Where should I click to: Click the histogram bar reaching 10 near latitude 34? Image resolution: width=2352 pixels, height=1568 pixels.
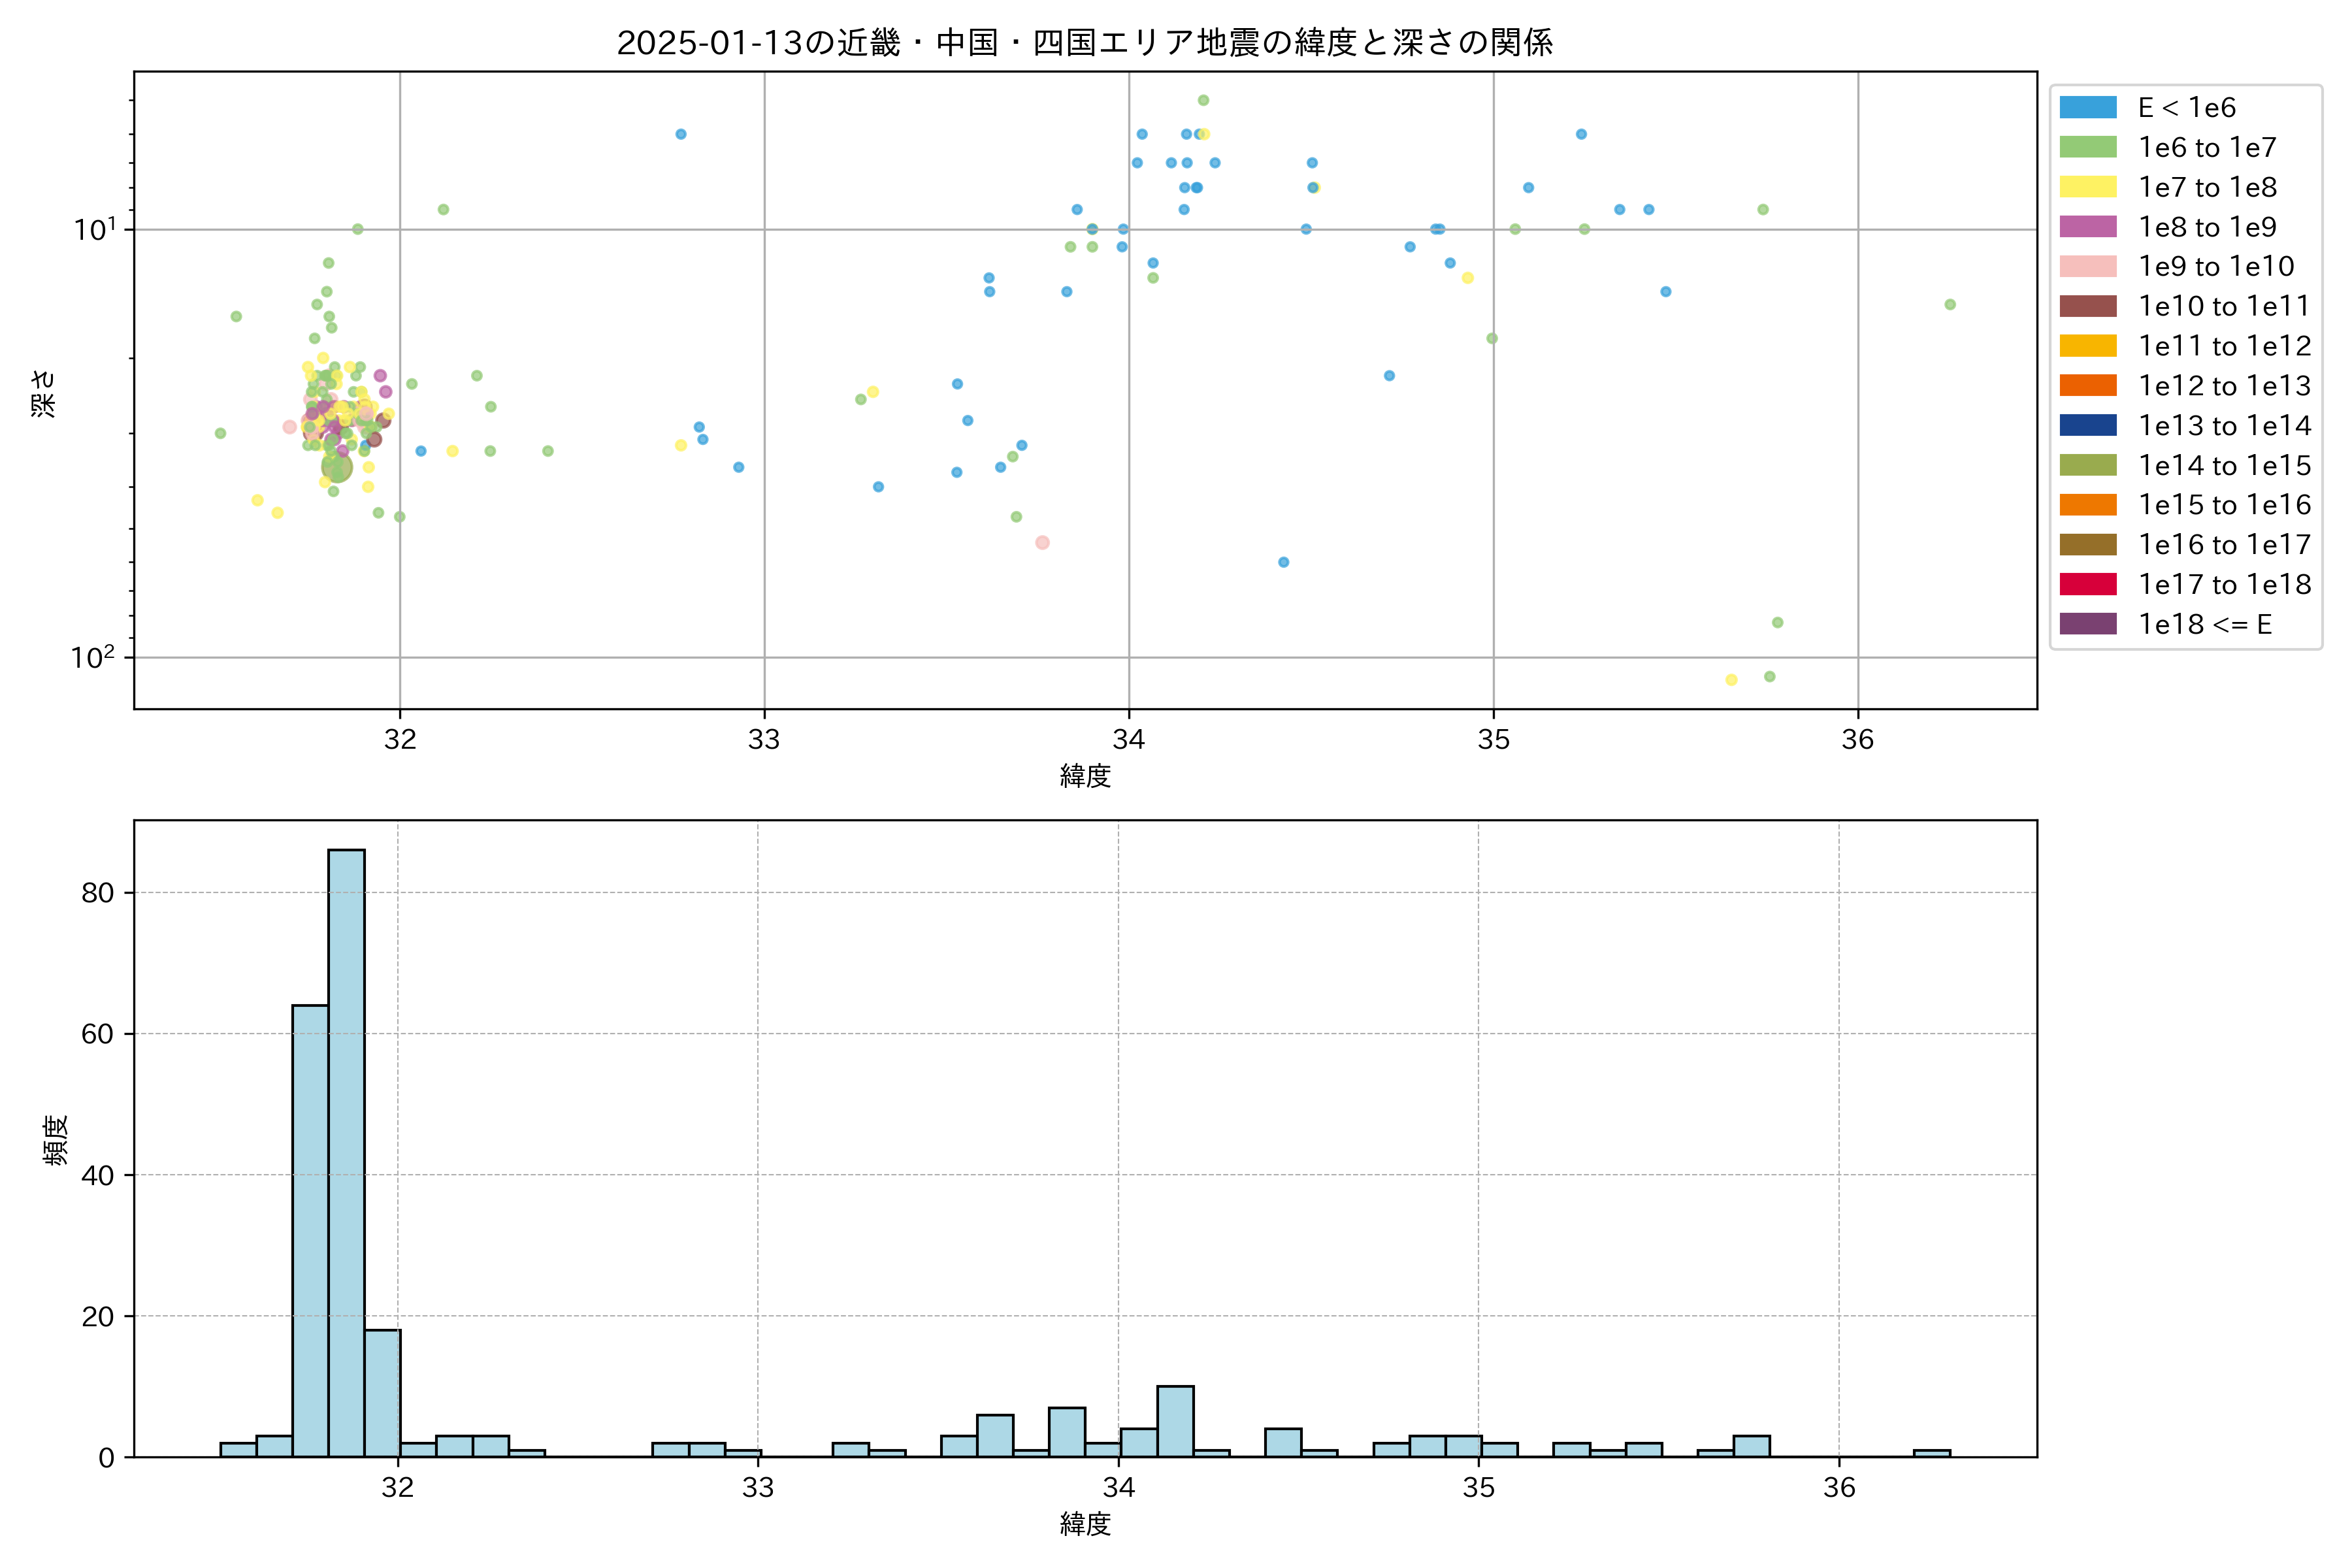coord(1175,1421)
